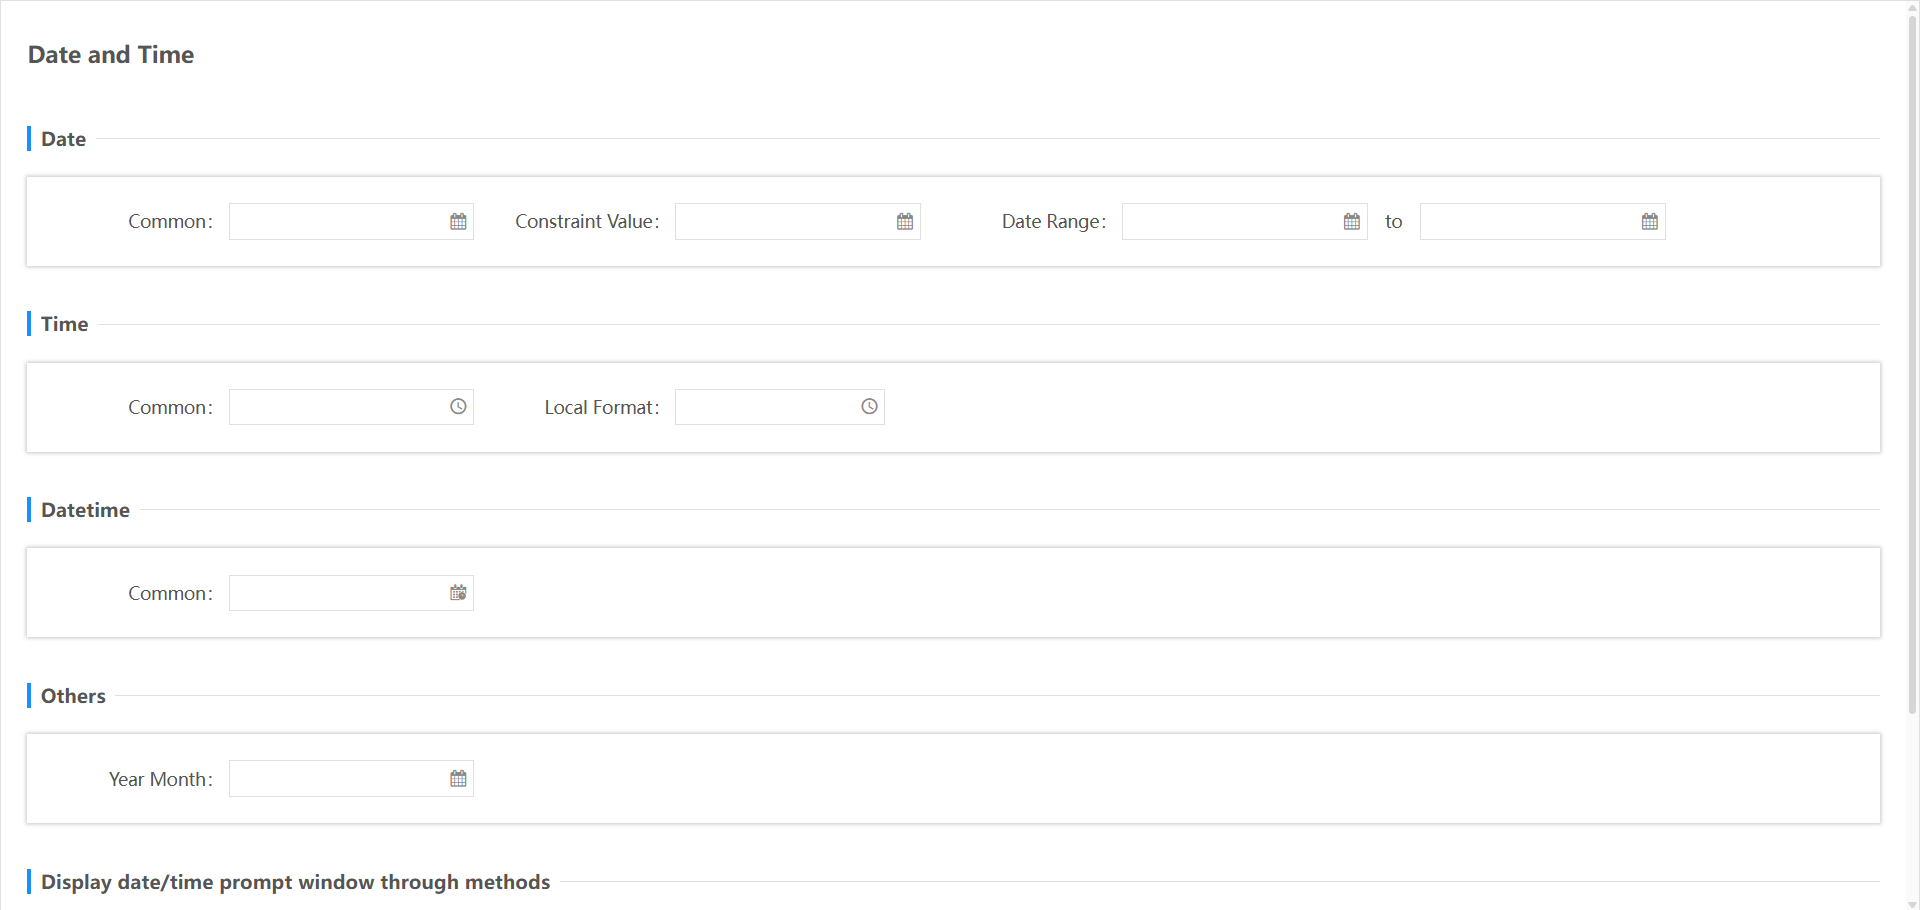Focus the Constraint Value date input
1920x910 pixels.
[798, 222]
